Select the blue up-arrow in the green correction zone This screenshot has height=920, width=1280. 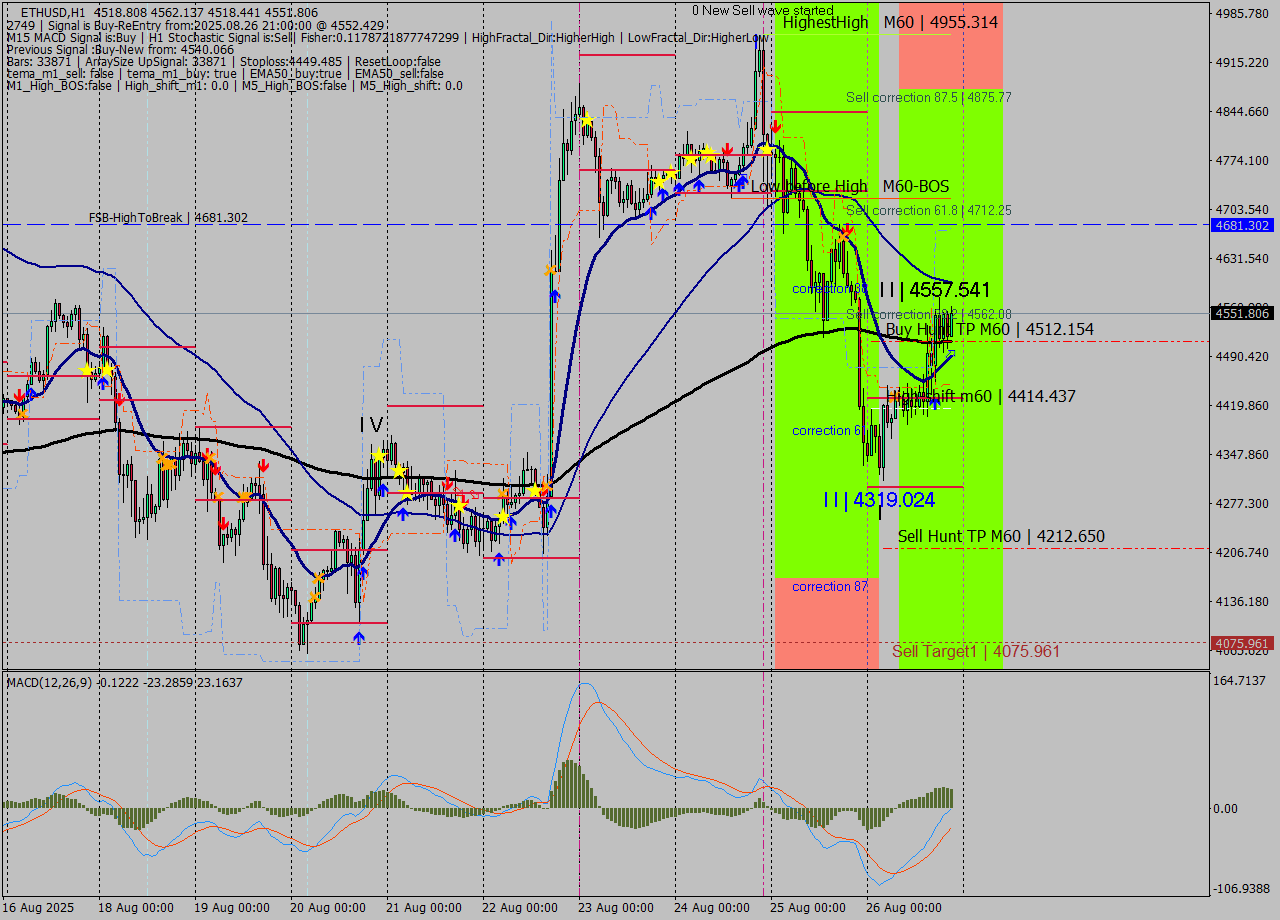934,402
